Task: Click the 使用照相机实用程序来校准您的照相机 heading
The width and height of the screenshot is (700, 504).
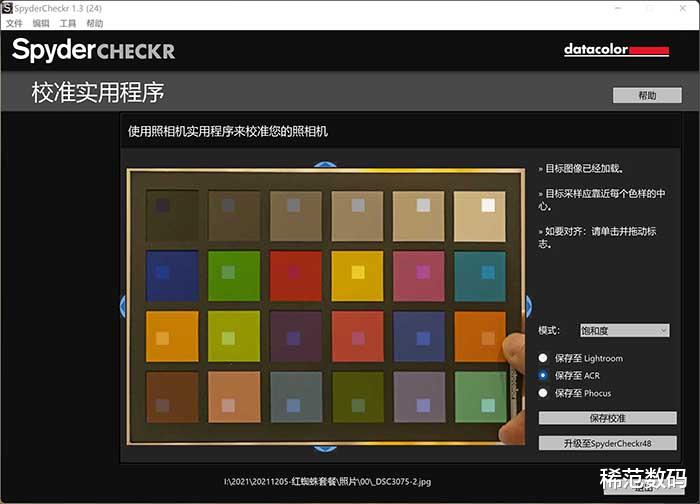Action: pos(228,131)
